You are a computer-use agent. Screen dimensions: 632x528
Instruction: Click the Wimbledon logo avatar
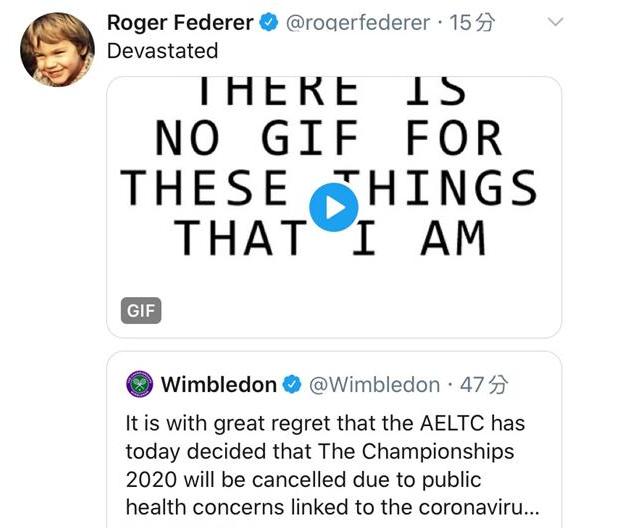pos(139,384)
